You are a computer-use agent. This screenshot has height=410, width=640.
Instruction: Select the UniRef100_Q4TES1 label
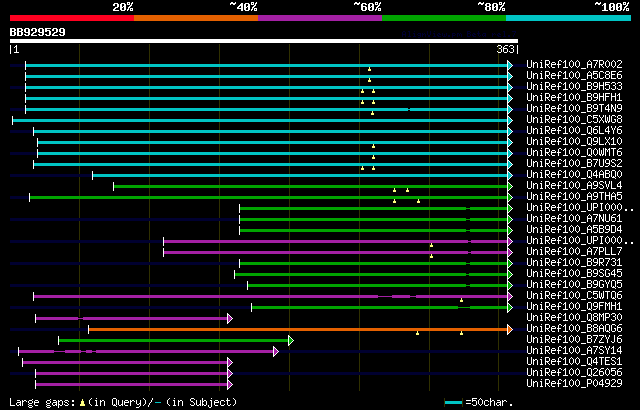click(574, 361)
